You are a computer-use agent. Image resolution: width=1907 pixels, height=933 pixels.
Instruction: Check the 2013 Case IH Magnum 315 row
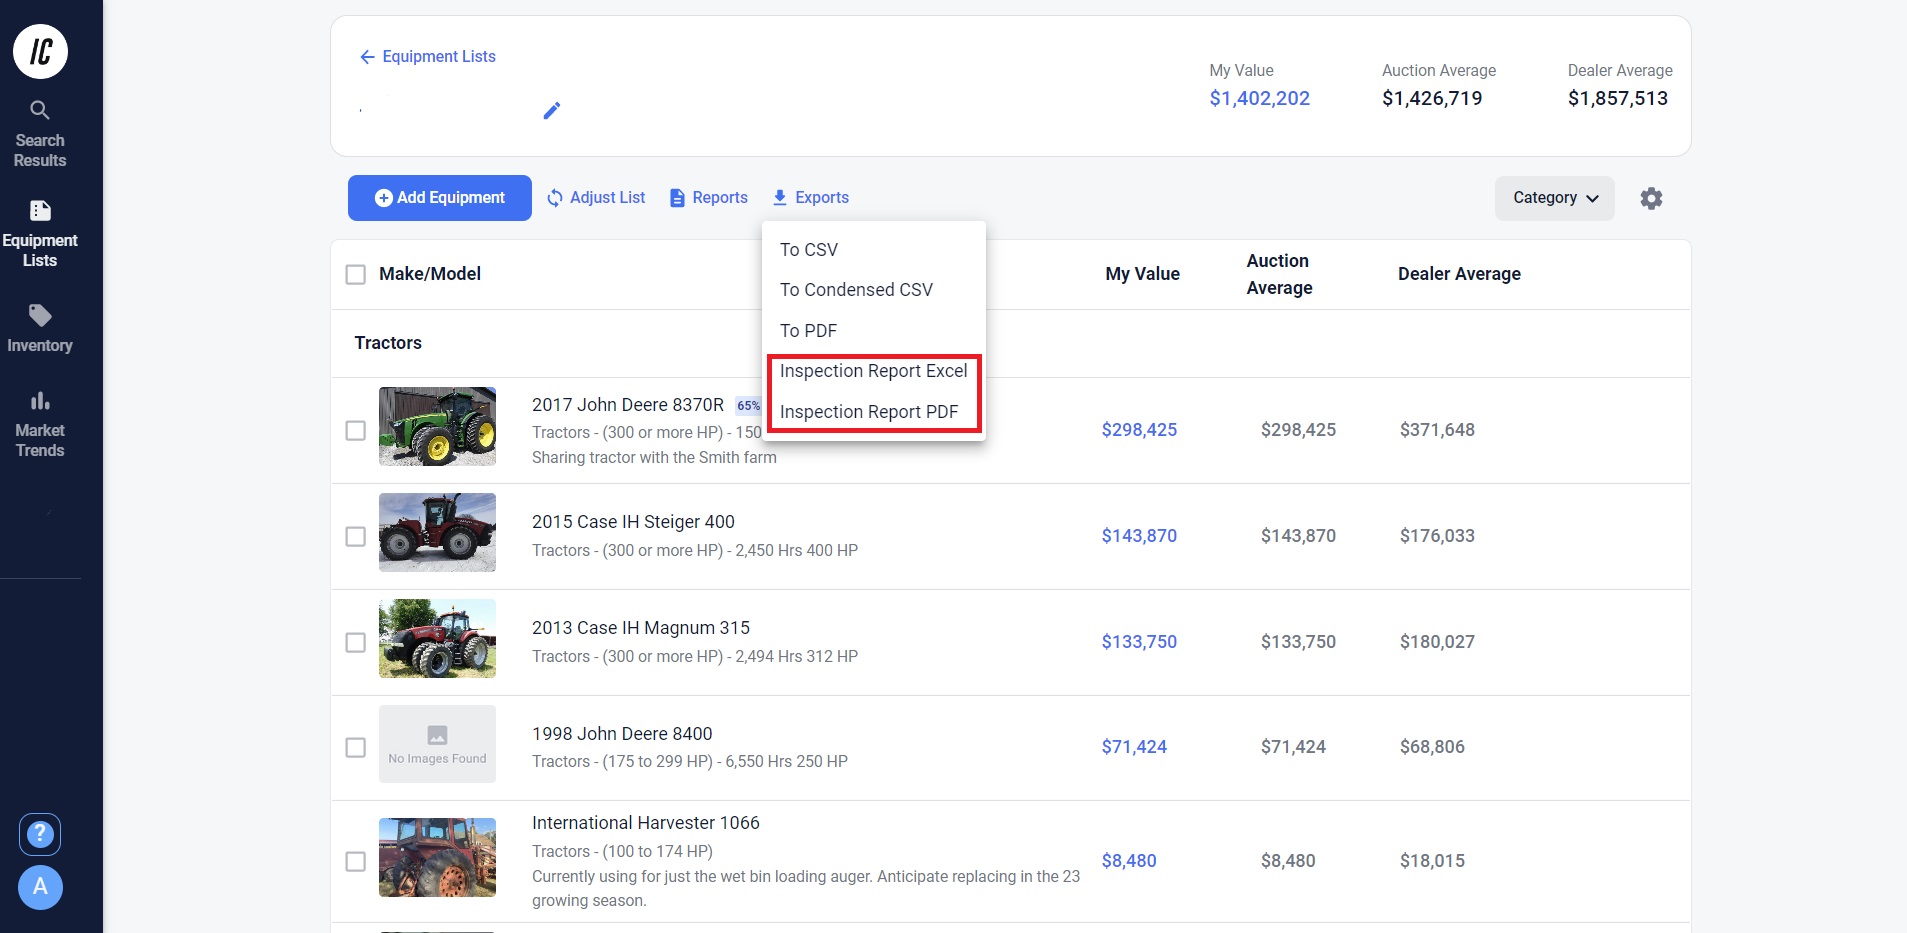(355, 642)
